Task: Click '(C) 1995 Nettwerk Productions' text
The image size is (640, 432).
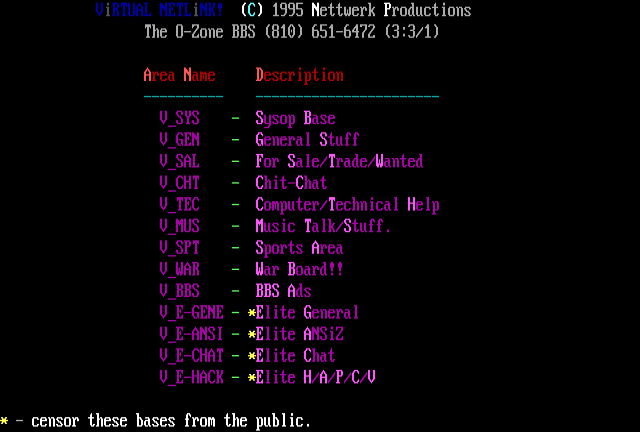Action: 356,10
